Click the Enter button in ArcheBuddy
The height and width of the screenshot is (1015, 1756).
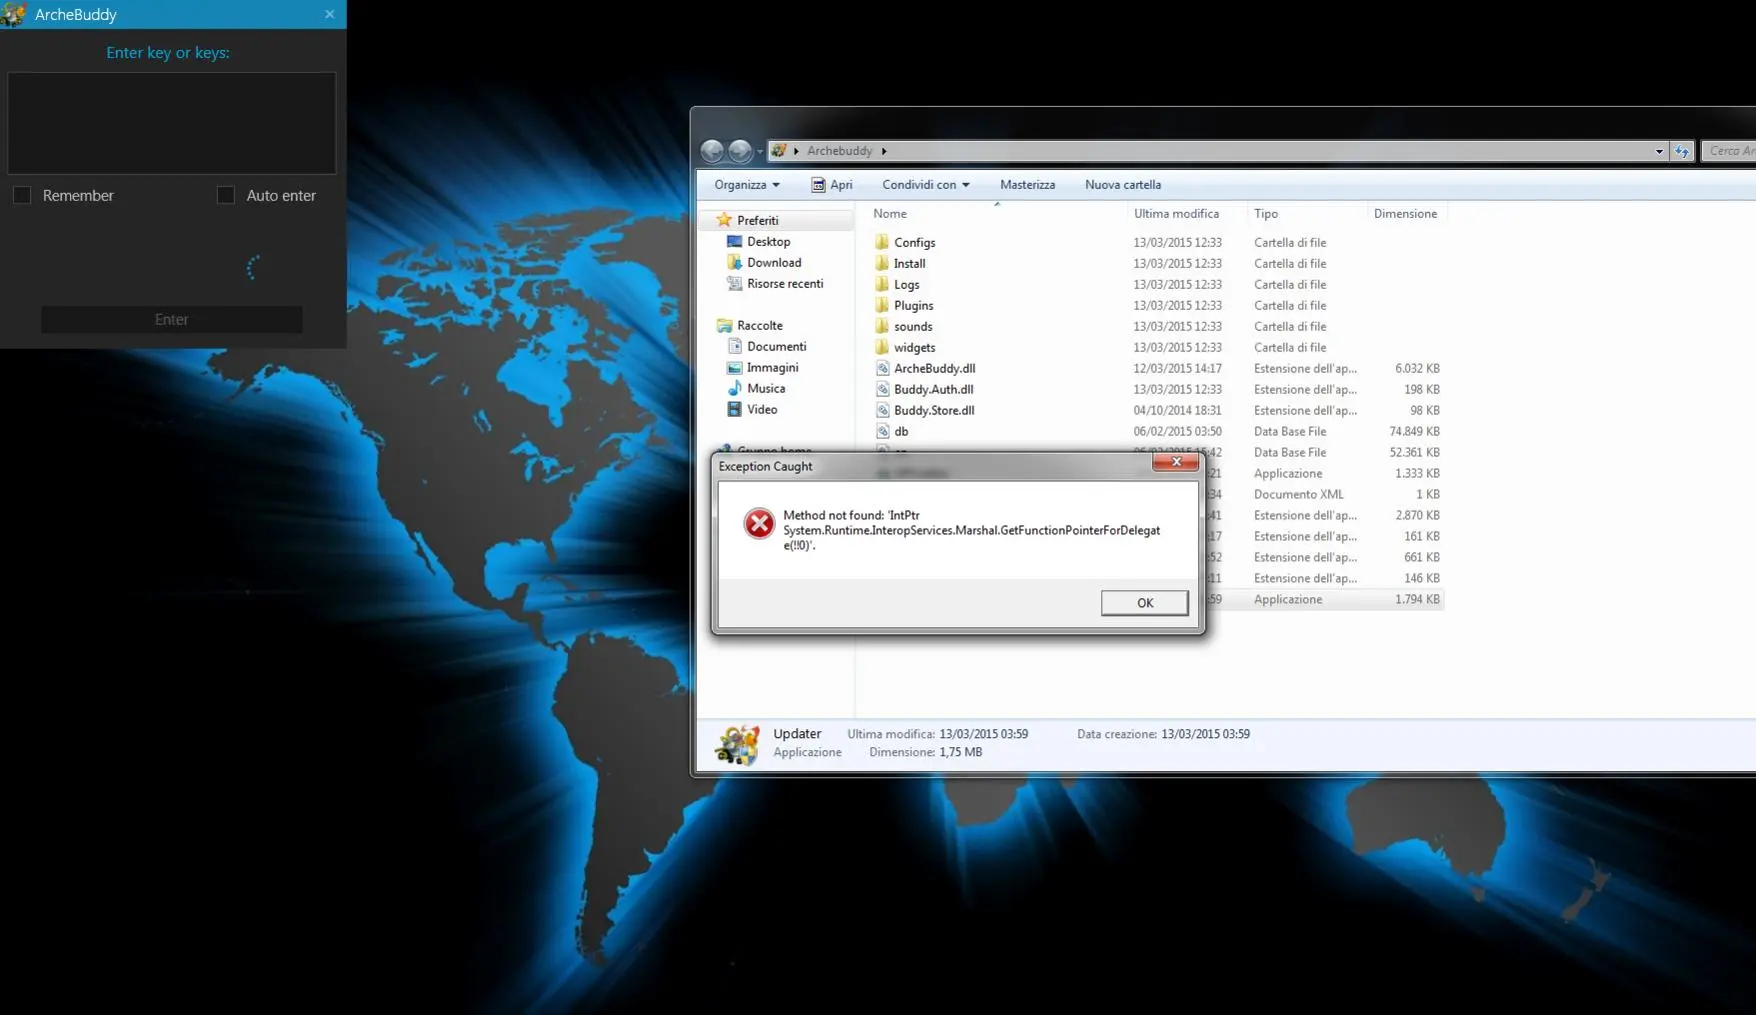pyautogui.click(x=171, y=319)
